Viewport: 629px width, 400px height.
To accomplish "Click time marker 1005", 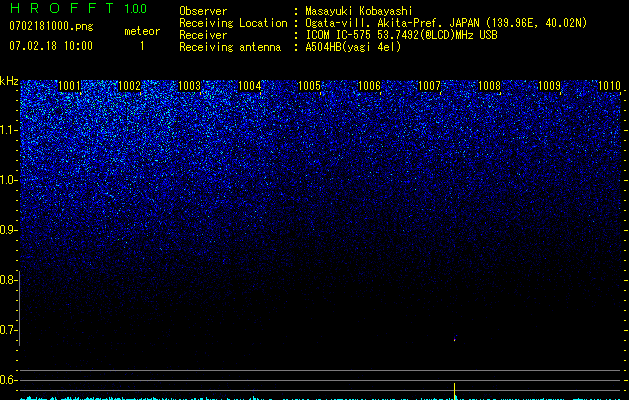I will [309, 86].
